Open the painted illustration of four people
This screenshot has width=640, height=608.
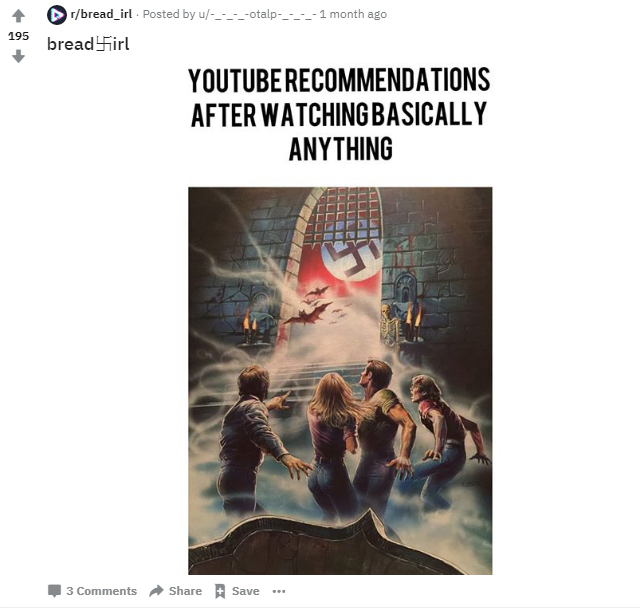pyautogui.click(x=340, y=381)
